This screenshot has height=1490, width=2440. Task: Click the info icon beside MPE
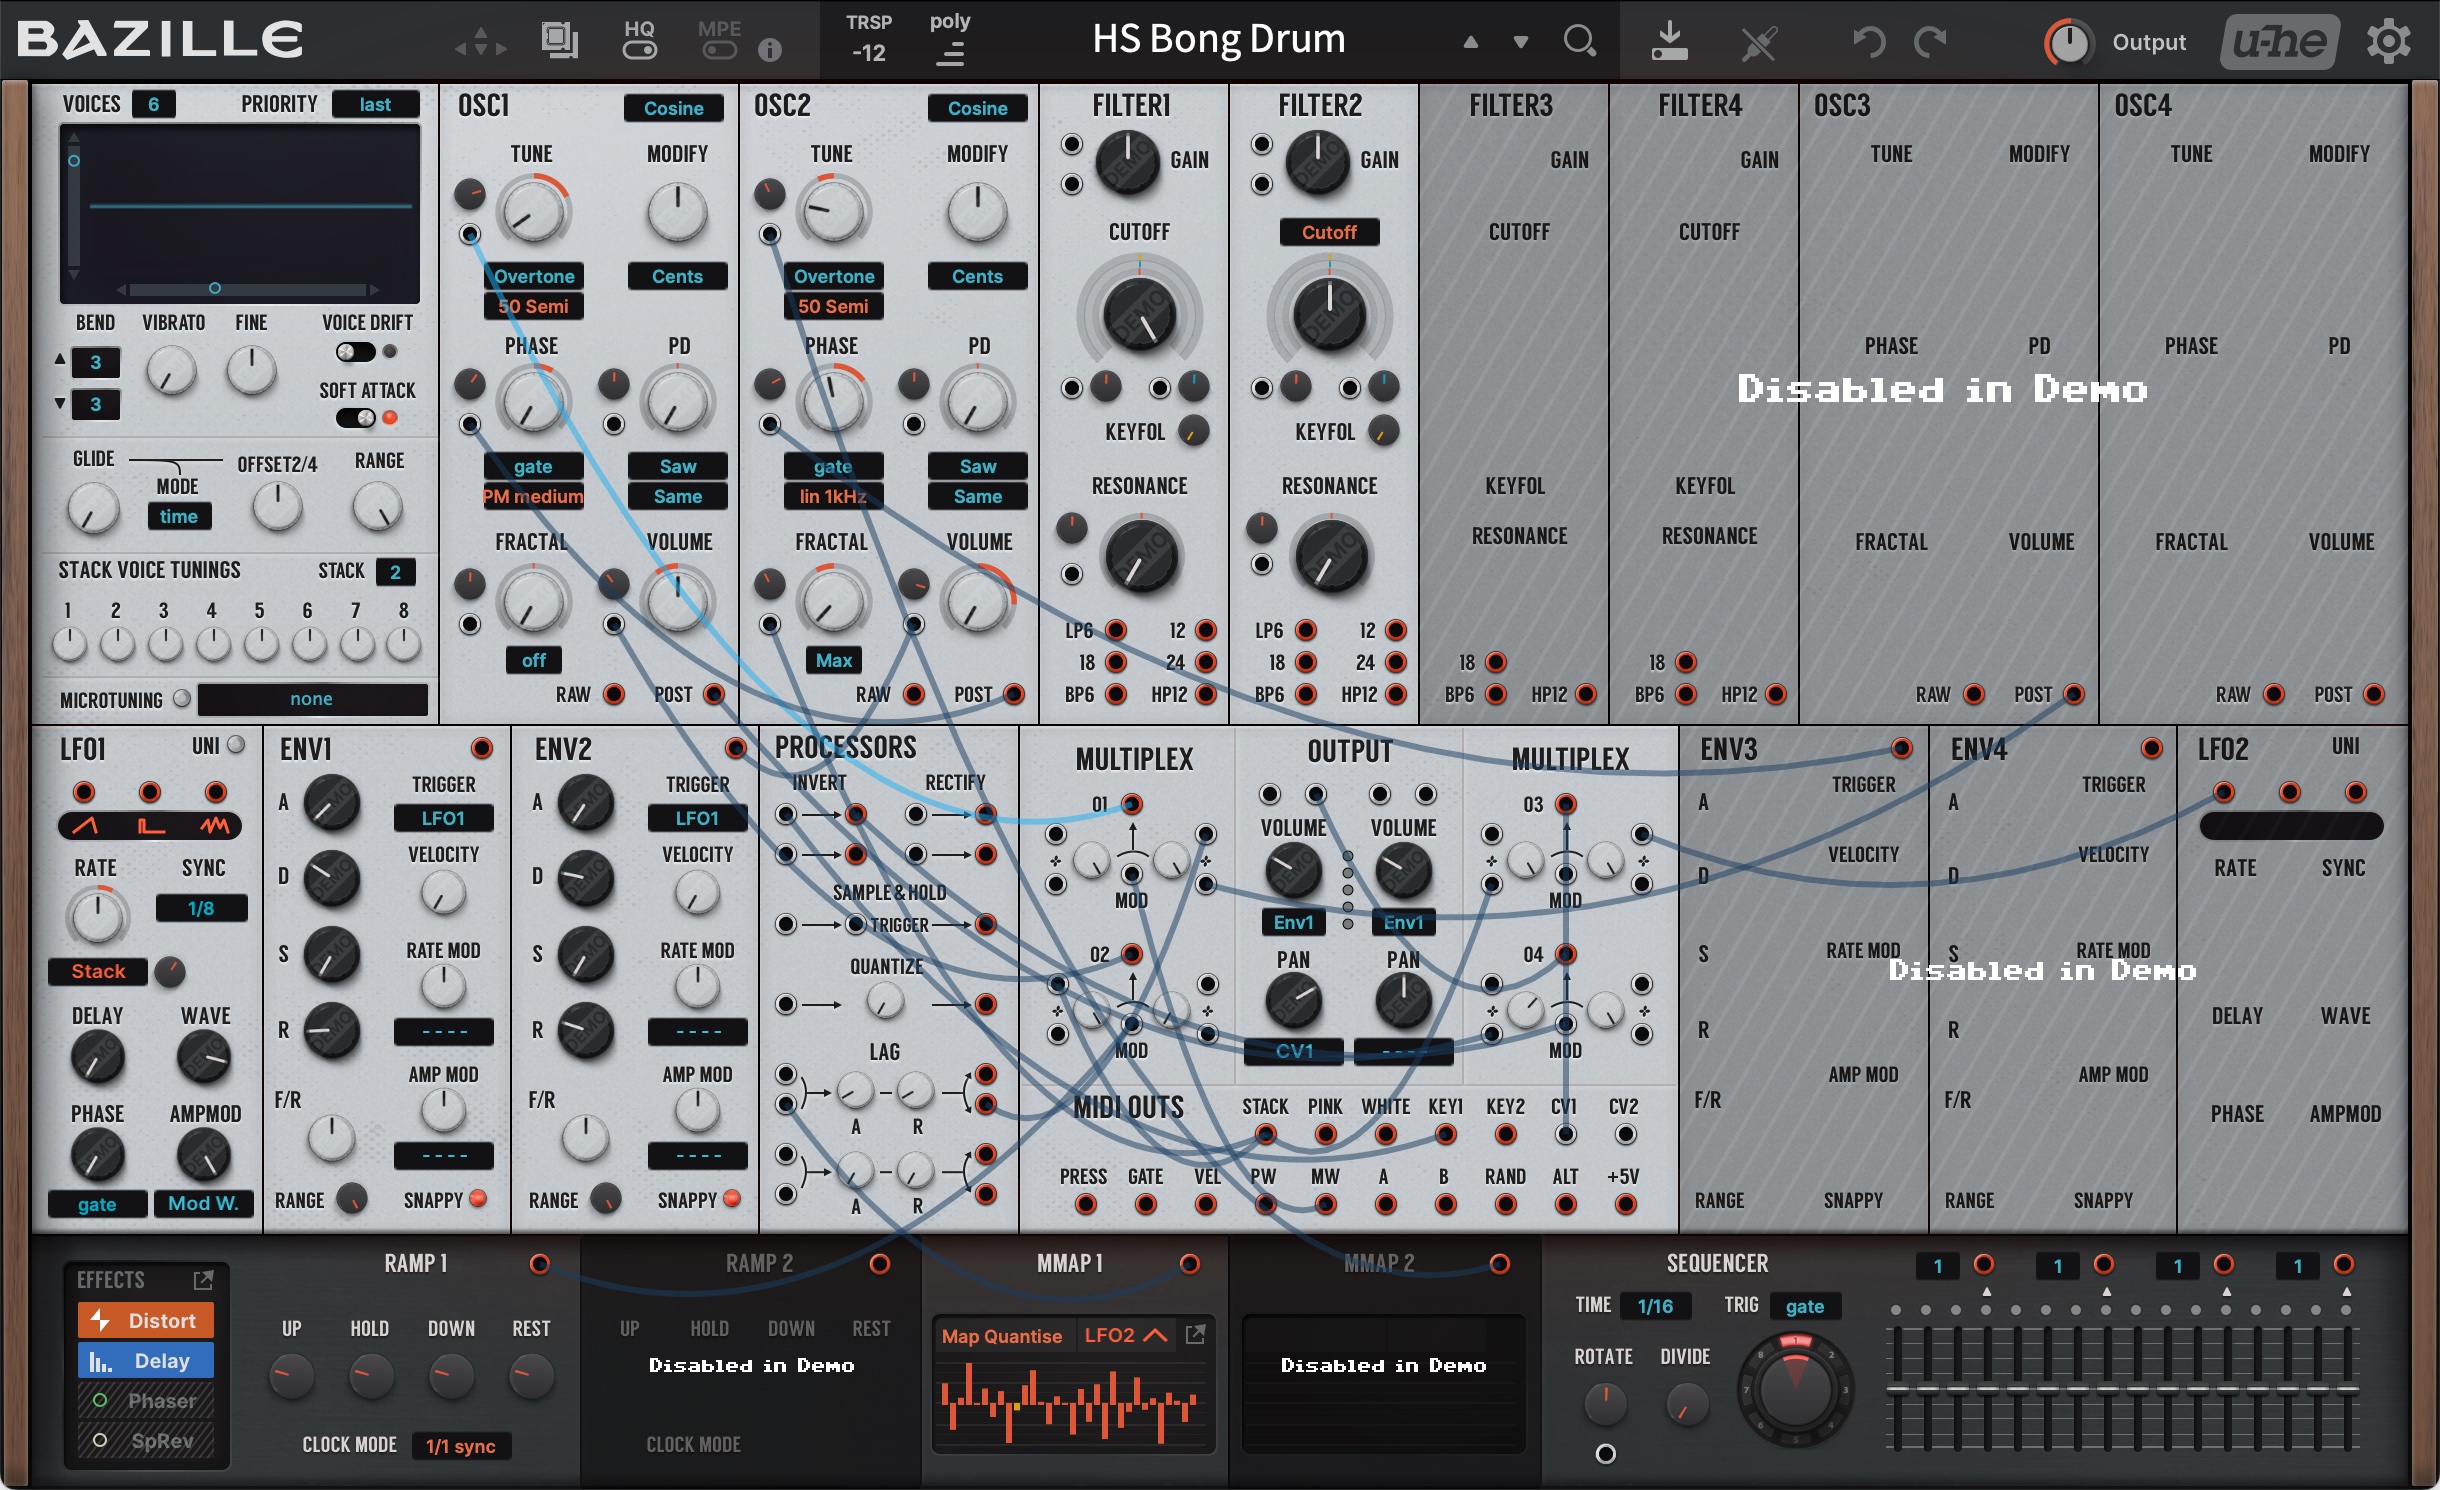(769, 49)
